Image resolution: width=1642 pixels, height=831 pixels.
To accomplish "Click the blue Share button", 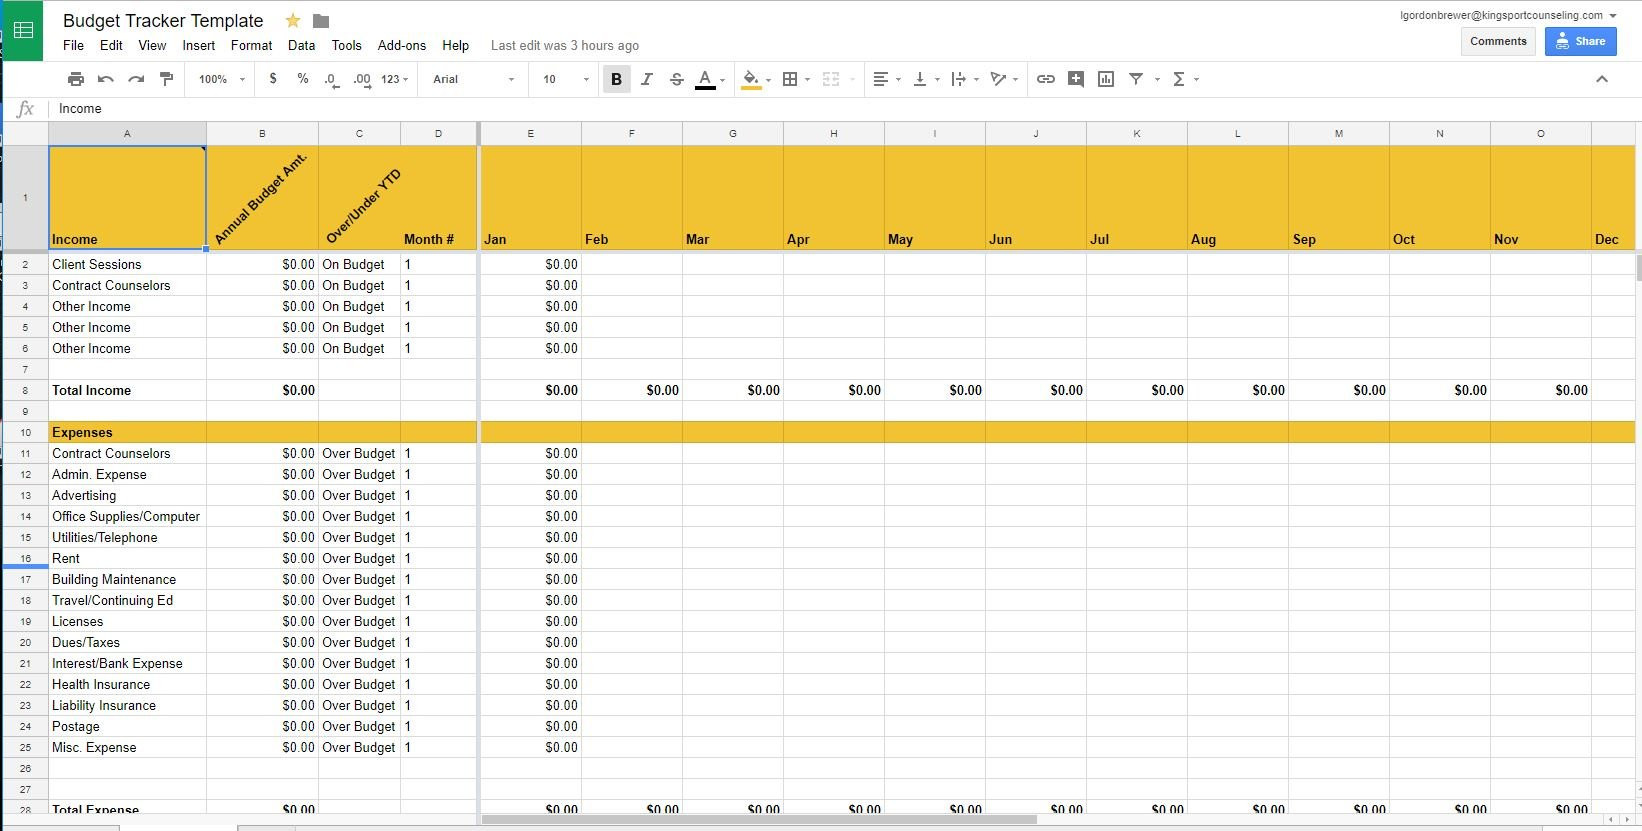I will [1580, 41].
